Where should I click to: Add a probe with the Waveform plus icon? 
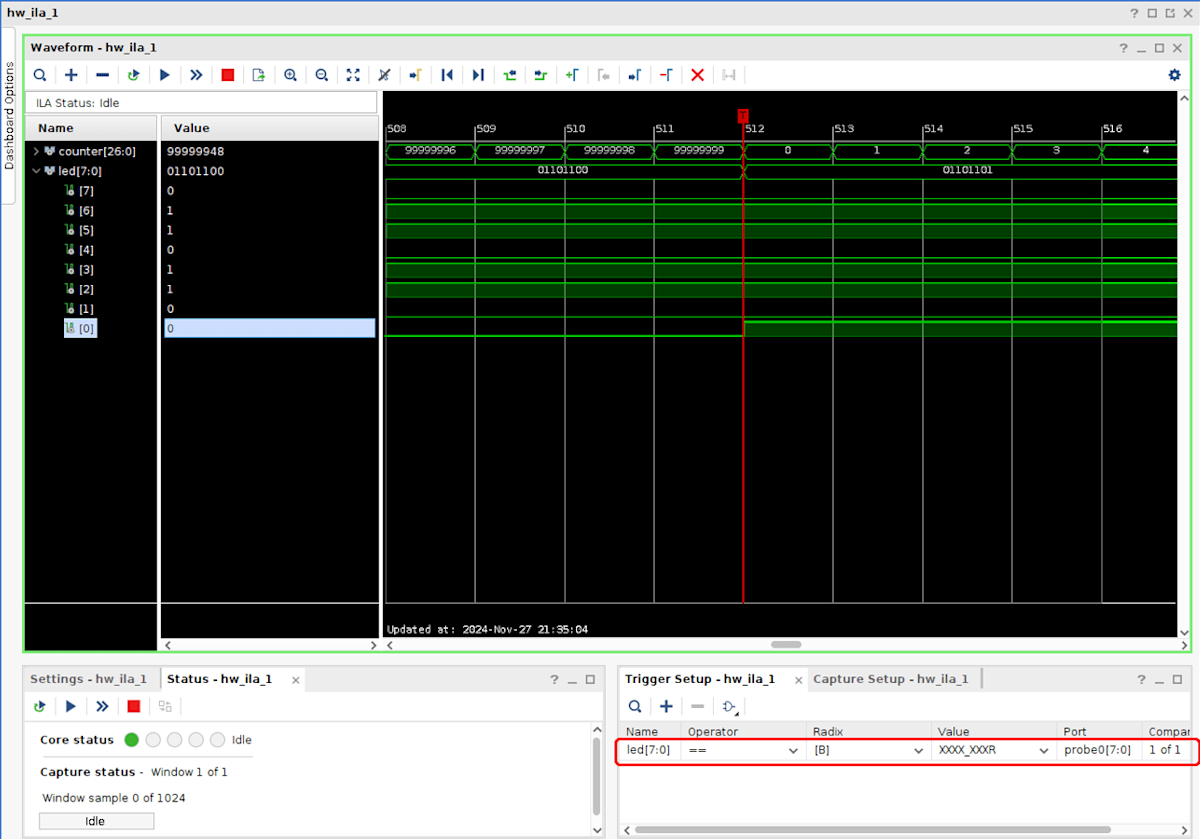click(71, 75)
